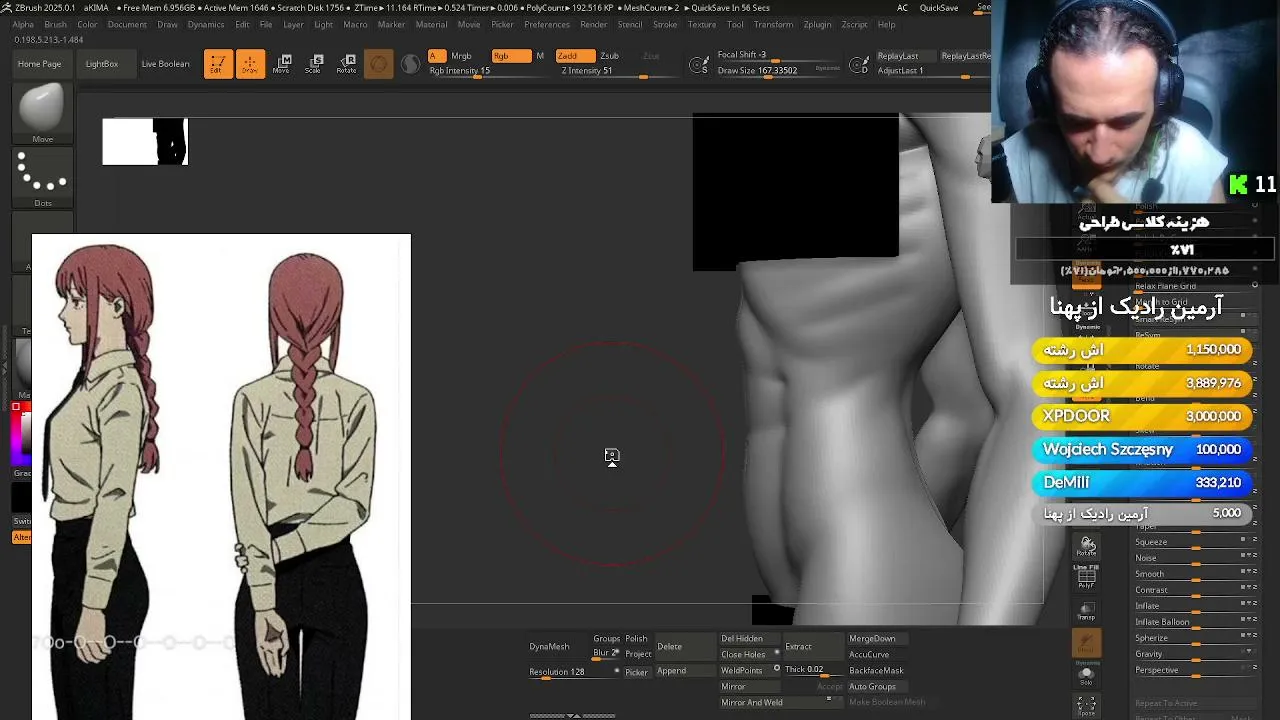Click the orange Ghost icon on right shelf
The image size is (1280, 720).
[x=1087, y=643]
